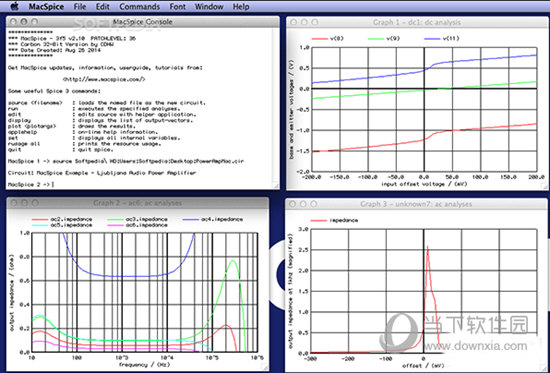Click the 'source <filename>' command line

107,103
